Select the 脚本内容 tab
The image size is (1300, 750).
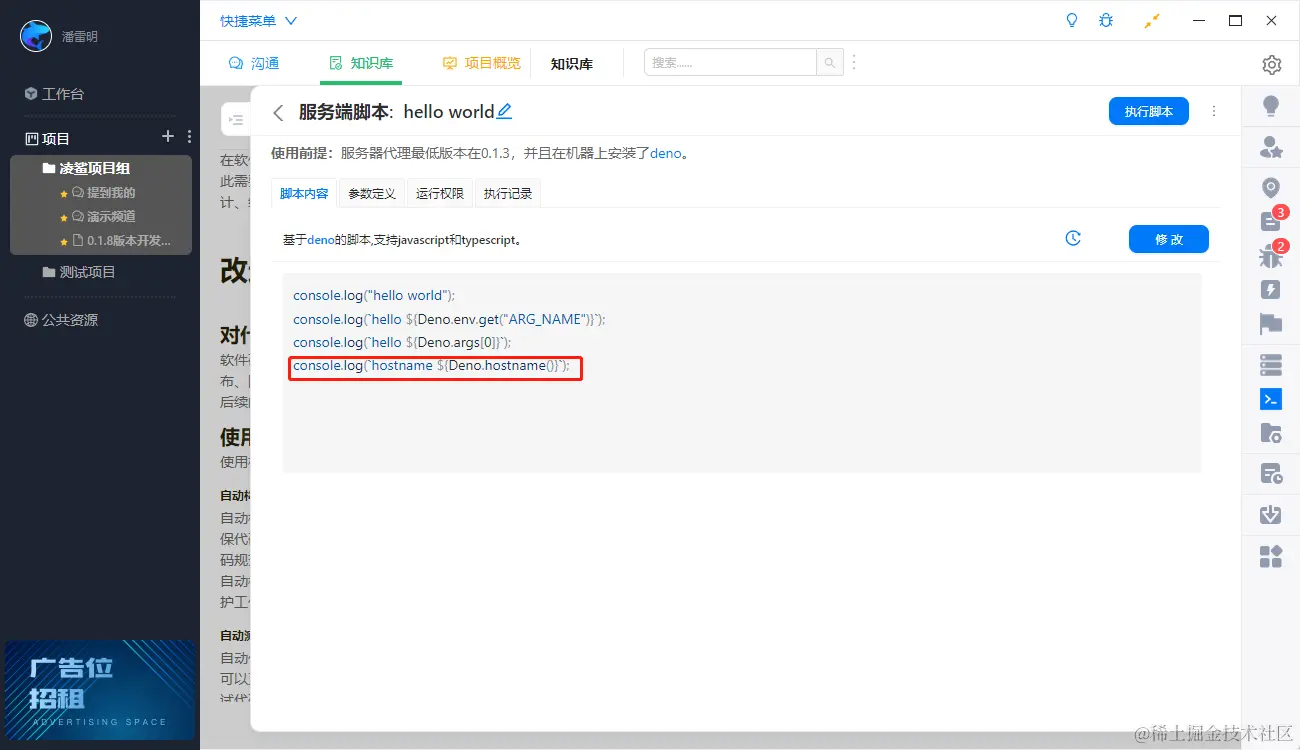coord(304,194)
